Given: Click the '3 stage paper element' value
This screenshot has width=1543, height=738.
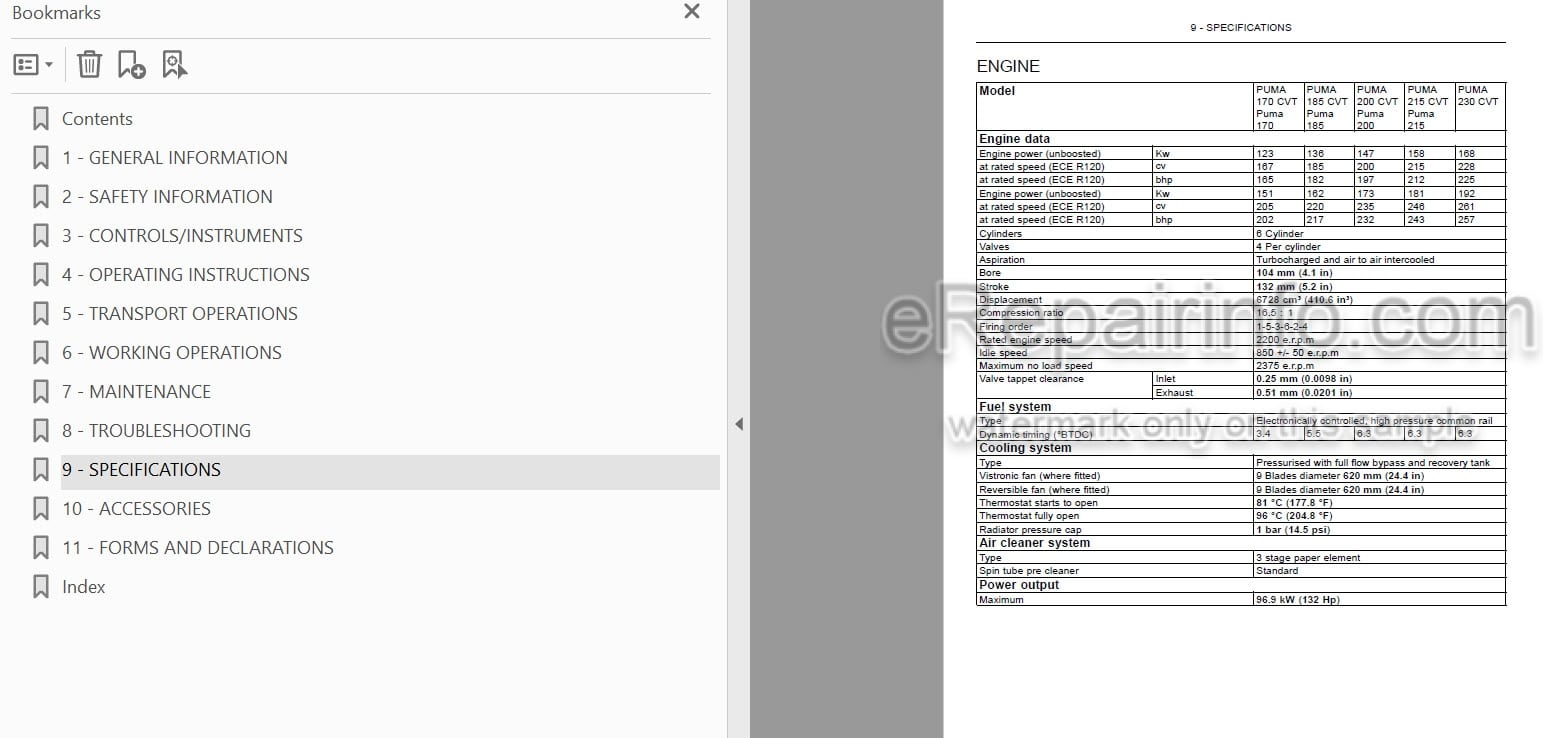Looking at the screenshot, I should click(x=1308, y=558).
